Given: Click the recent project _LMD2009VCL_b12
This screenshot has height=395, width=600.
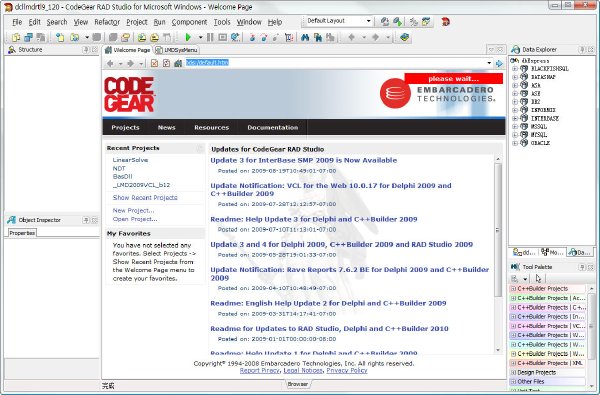Looking at the screenshot, I should 141,185.
